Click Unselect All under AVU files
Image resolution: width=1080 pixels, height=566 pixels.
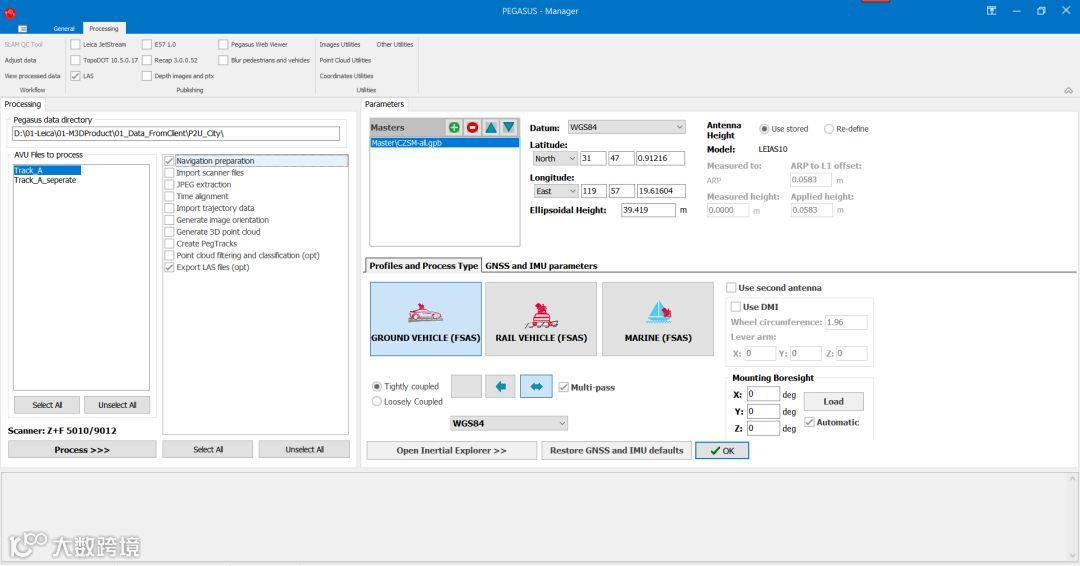(x=117, y=405)
